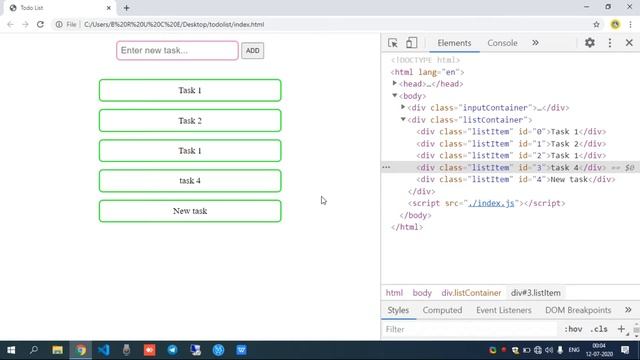
Task: Click the first Task 1 list item
Action: (190, 90)
